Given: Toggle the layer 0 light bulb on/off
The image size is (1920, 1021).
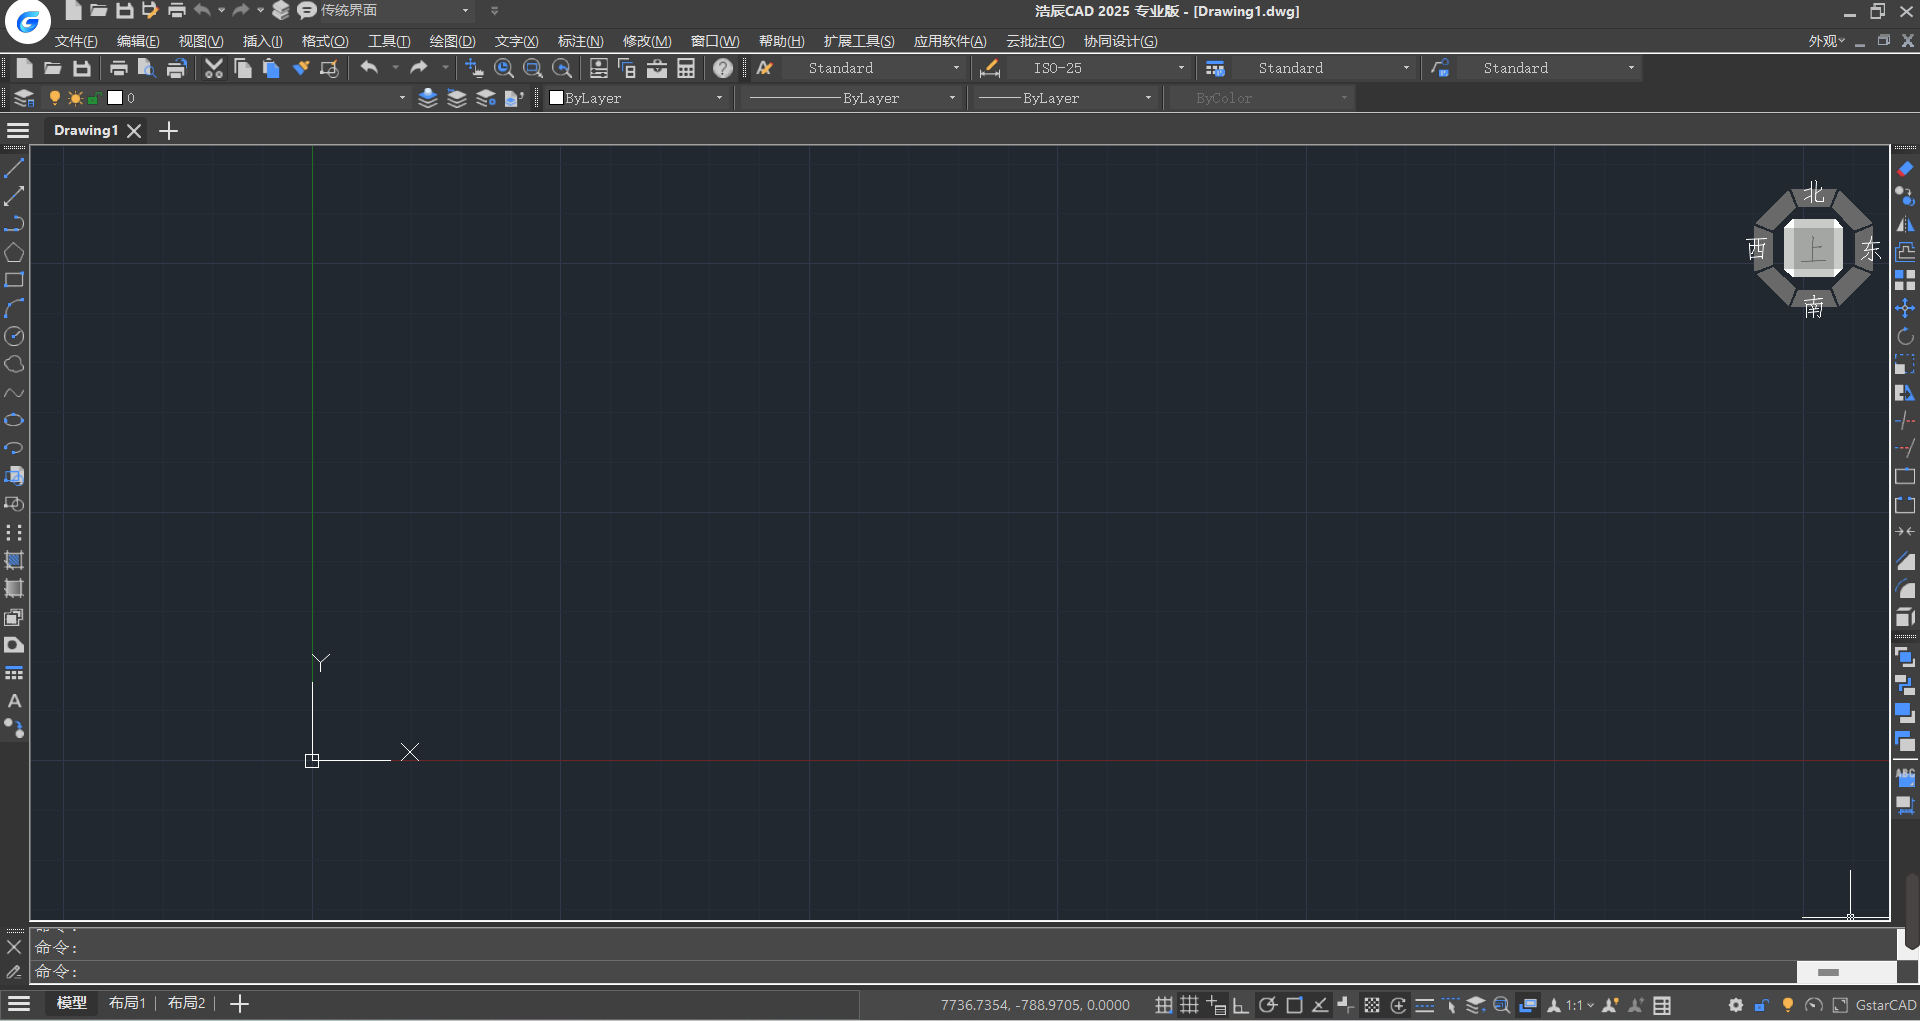Looking at the screenshot, I should click(x=55, y=98).
